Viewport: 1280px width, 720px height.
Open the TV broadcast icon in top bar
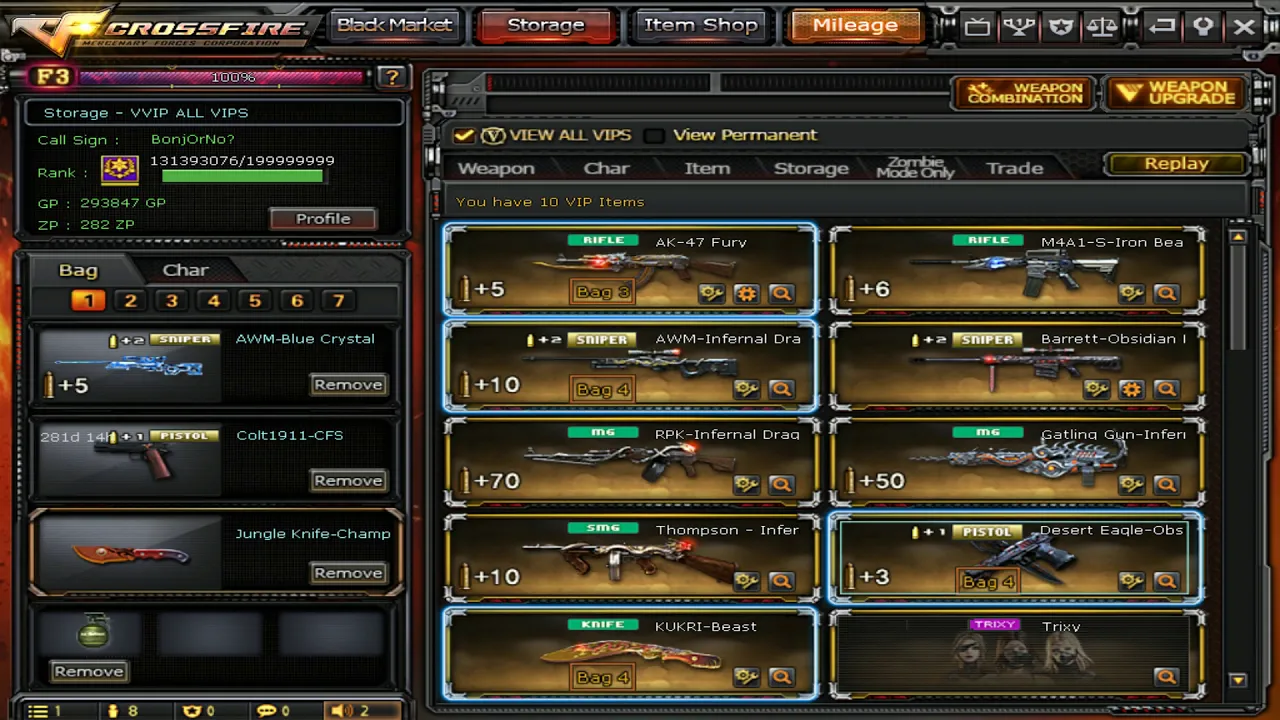coord(977,27)
